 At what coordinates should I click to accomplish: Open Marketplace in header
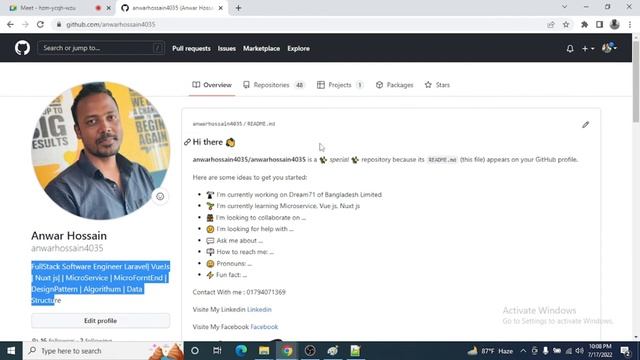click(x=261, y=49)
